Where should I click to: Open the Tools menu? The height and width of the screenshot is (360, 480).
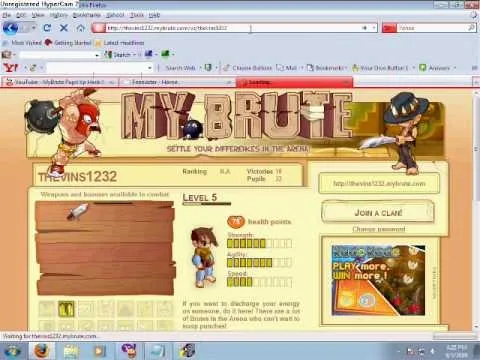[137, 15]
